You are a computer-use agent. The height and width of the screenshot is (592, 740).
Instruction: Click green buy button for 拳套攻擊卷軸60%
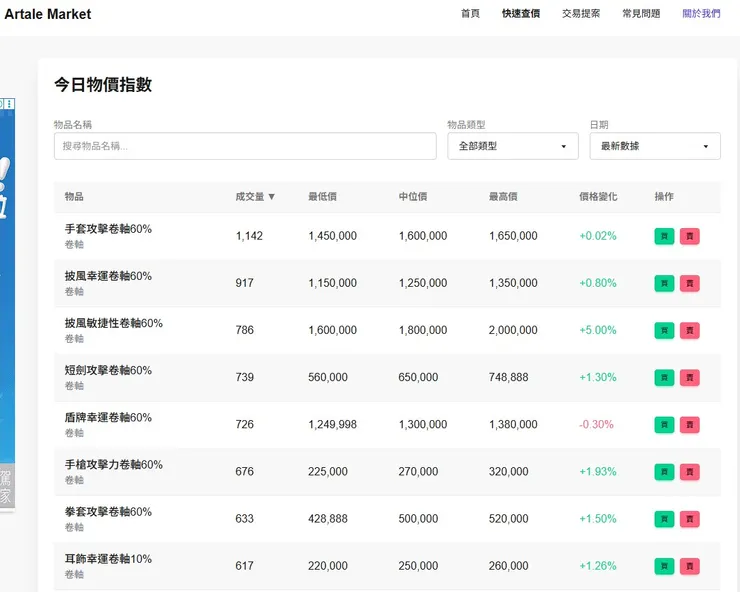(664, 519)
